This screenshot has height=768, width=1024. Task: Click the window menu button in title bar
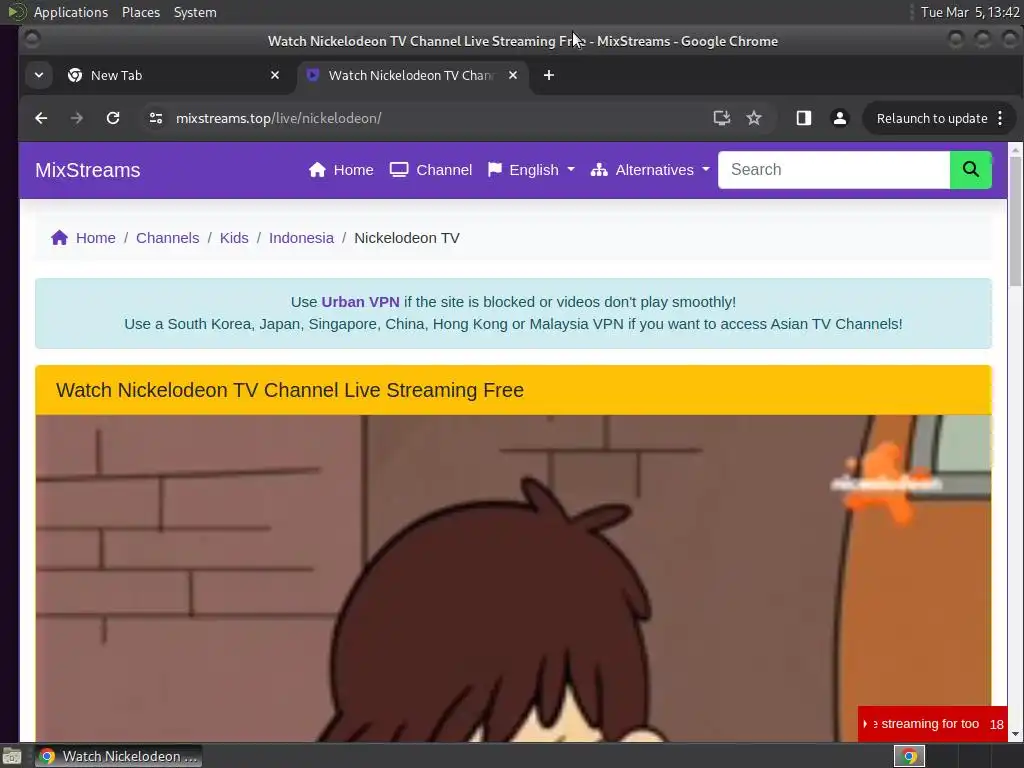click(x=31, y=40)
